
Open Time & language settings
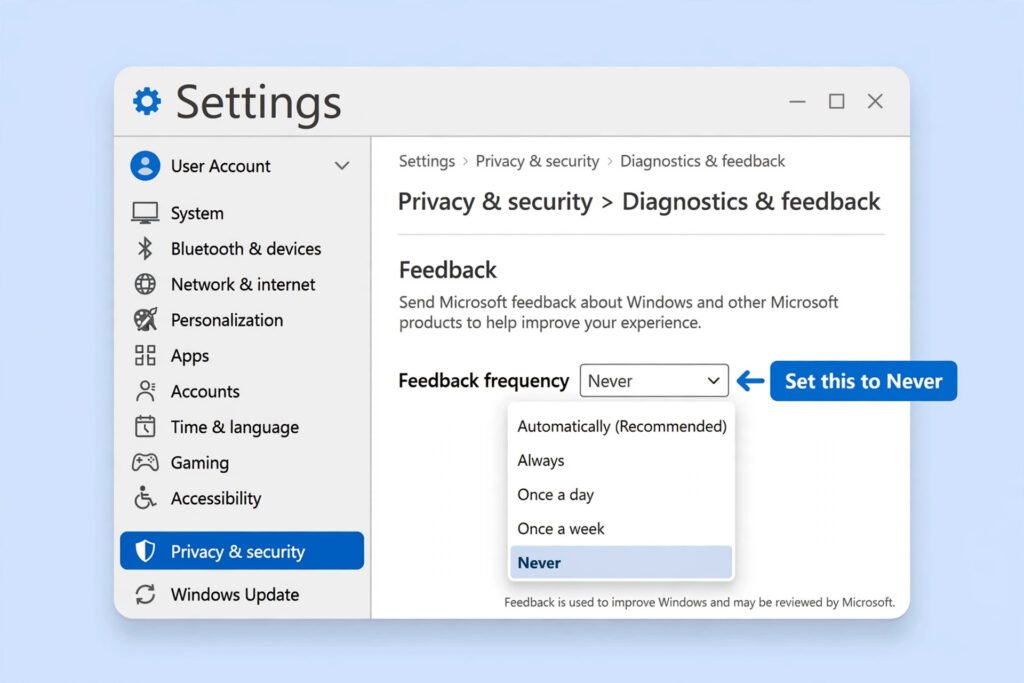234,427
